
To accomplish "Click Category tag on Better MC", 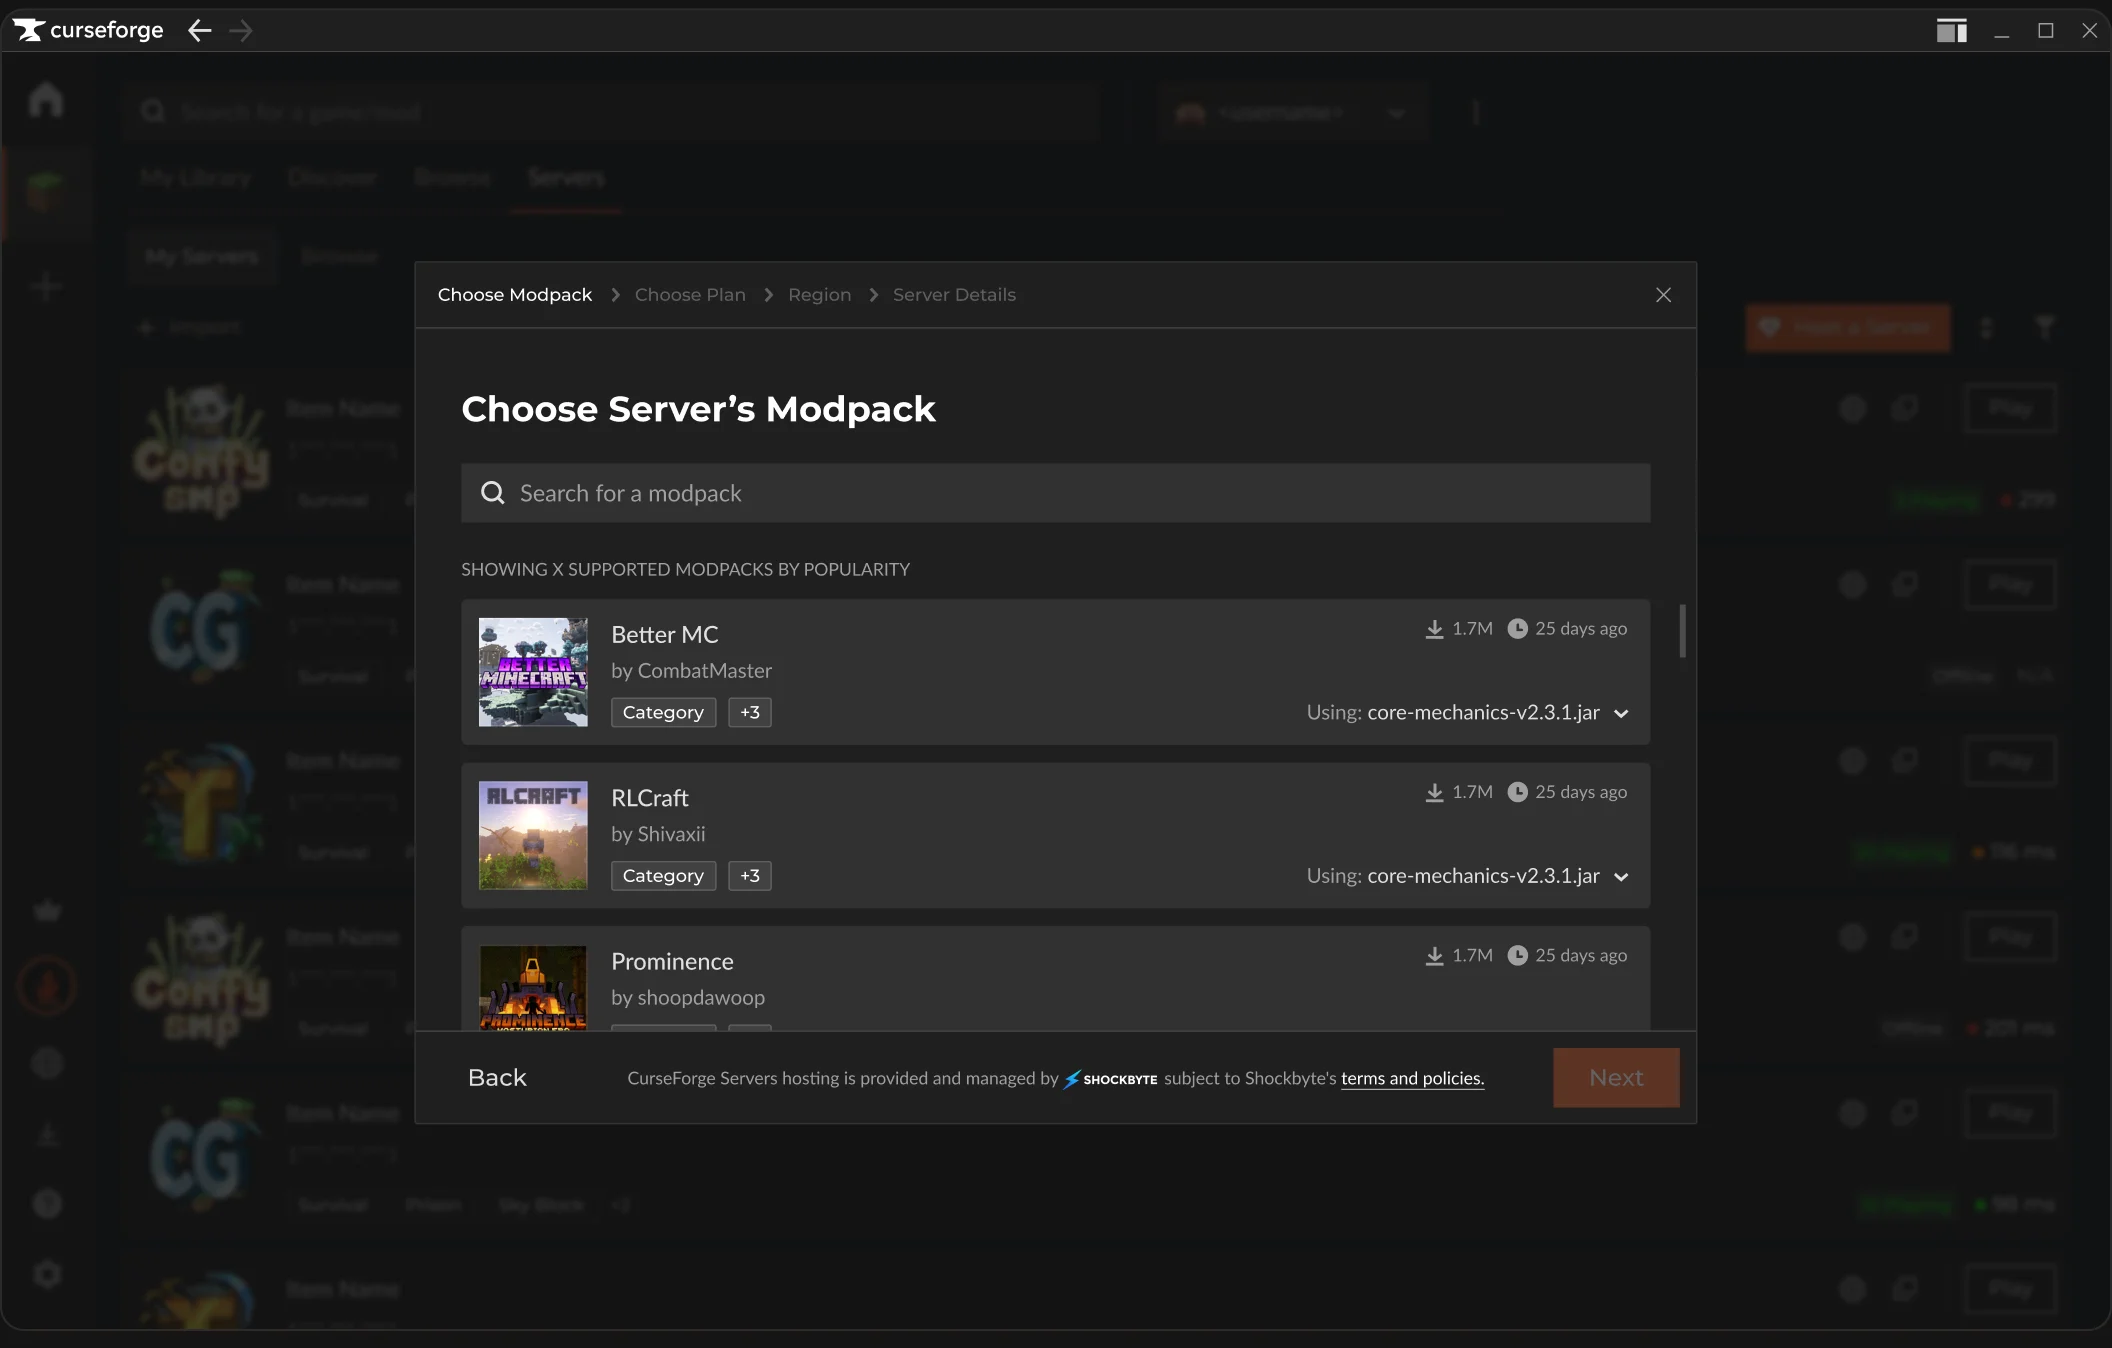I will point(663,712).
